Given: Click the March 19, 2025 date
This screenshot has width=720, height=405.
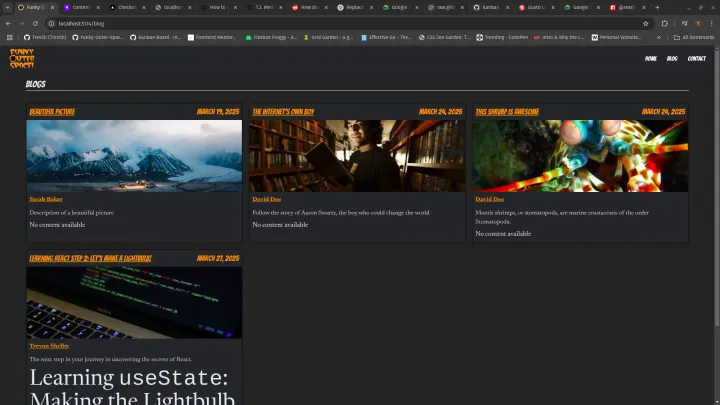Looking at the screenshot, I should click(x=218, y=112).
